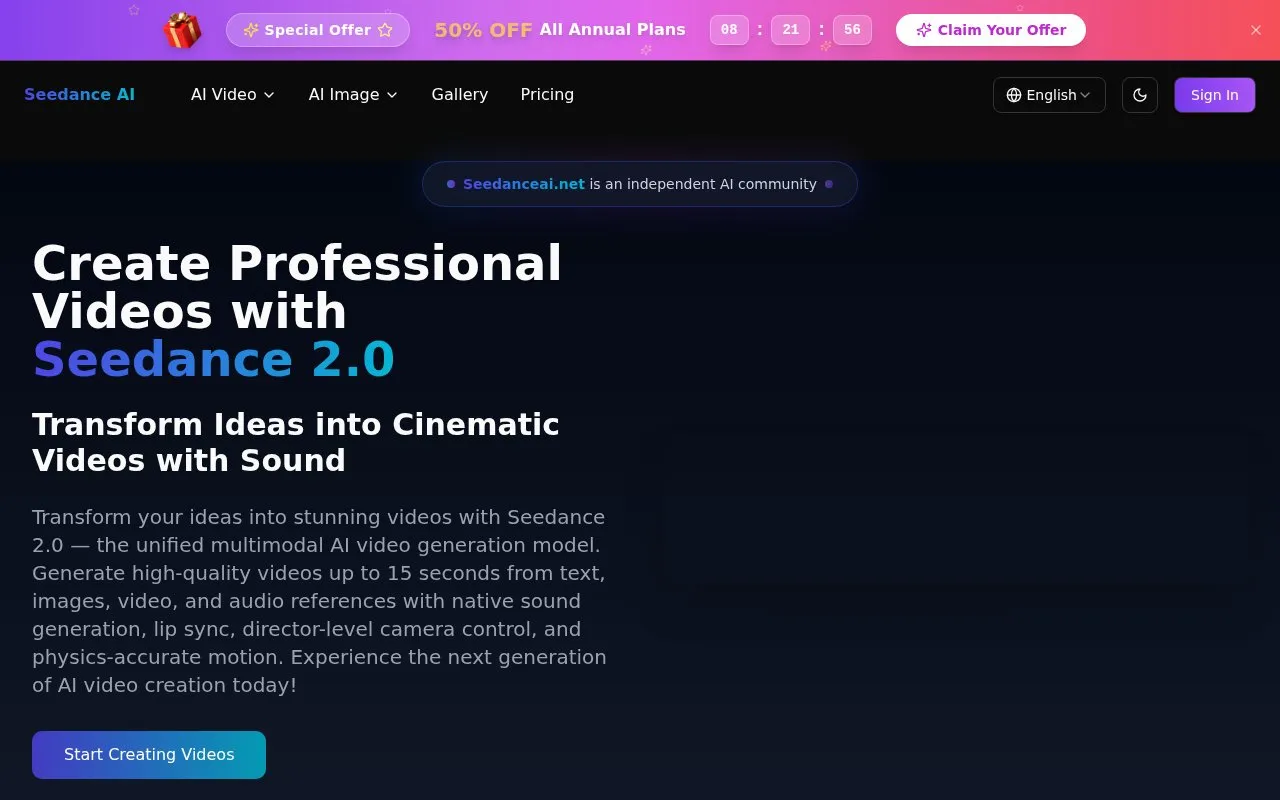Click the Seedance 2.0 gradient heading
1280x800 pixels.
tap(214, 360)
